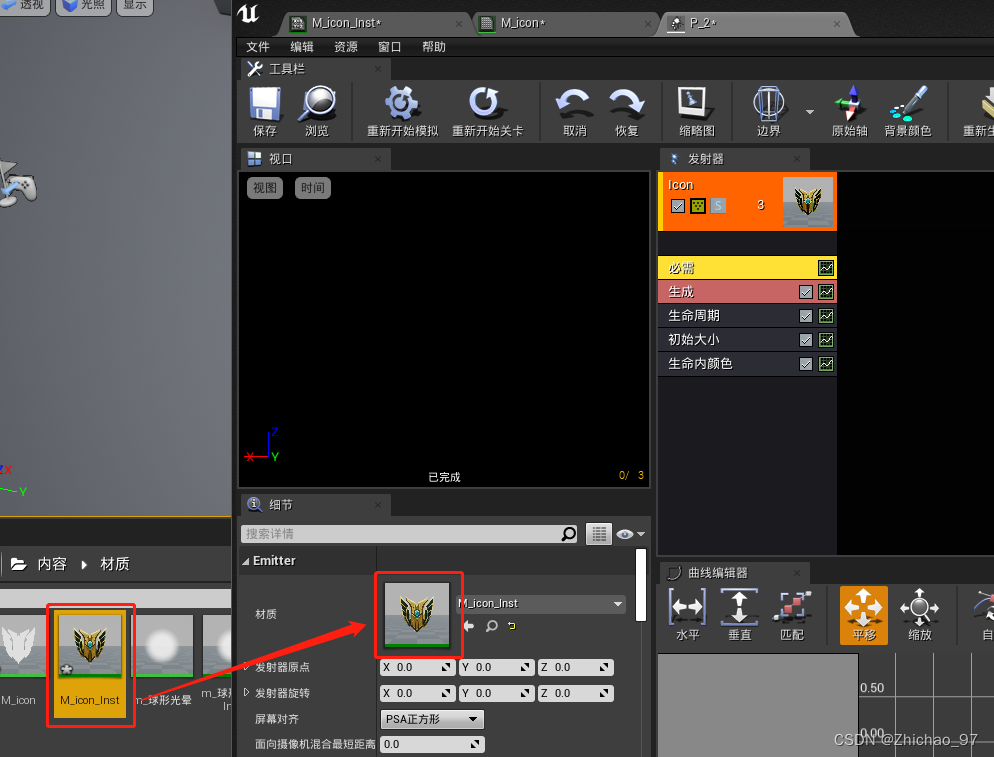Image resolution: width=994 pixels, height=757 pixels.
Task: Open the 边界 options dropdown arrow
Action: coord(810,112)
